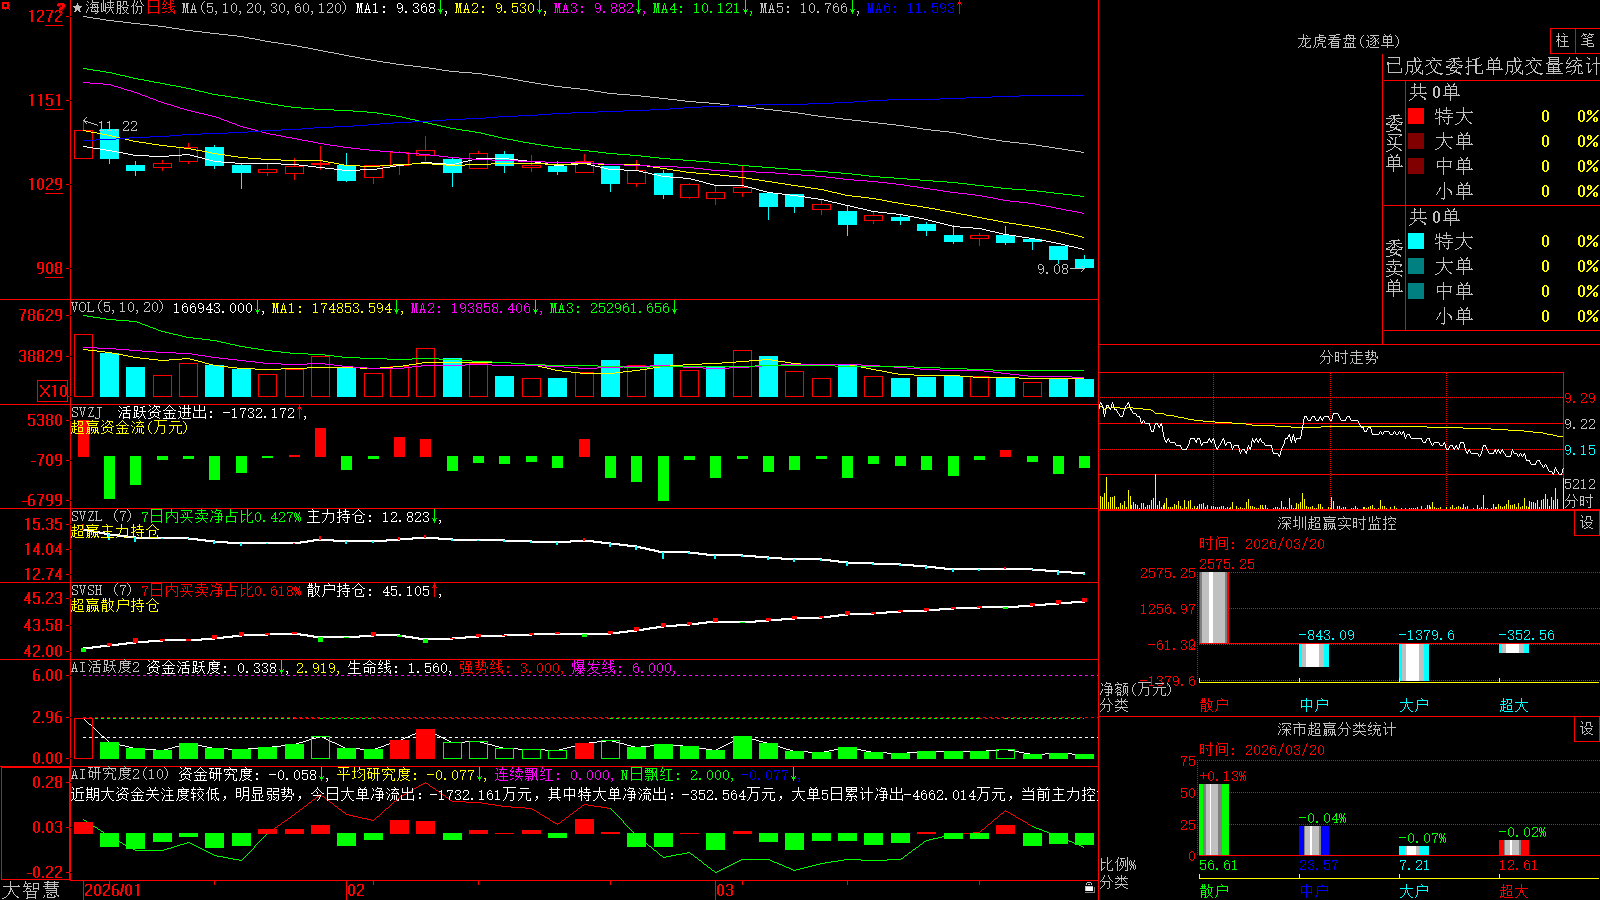Image resolution: width=1600 pixels, height=900 pixels.
Task: Click the 比例% axis label
Action: tap(1118, 864)
